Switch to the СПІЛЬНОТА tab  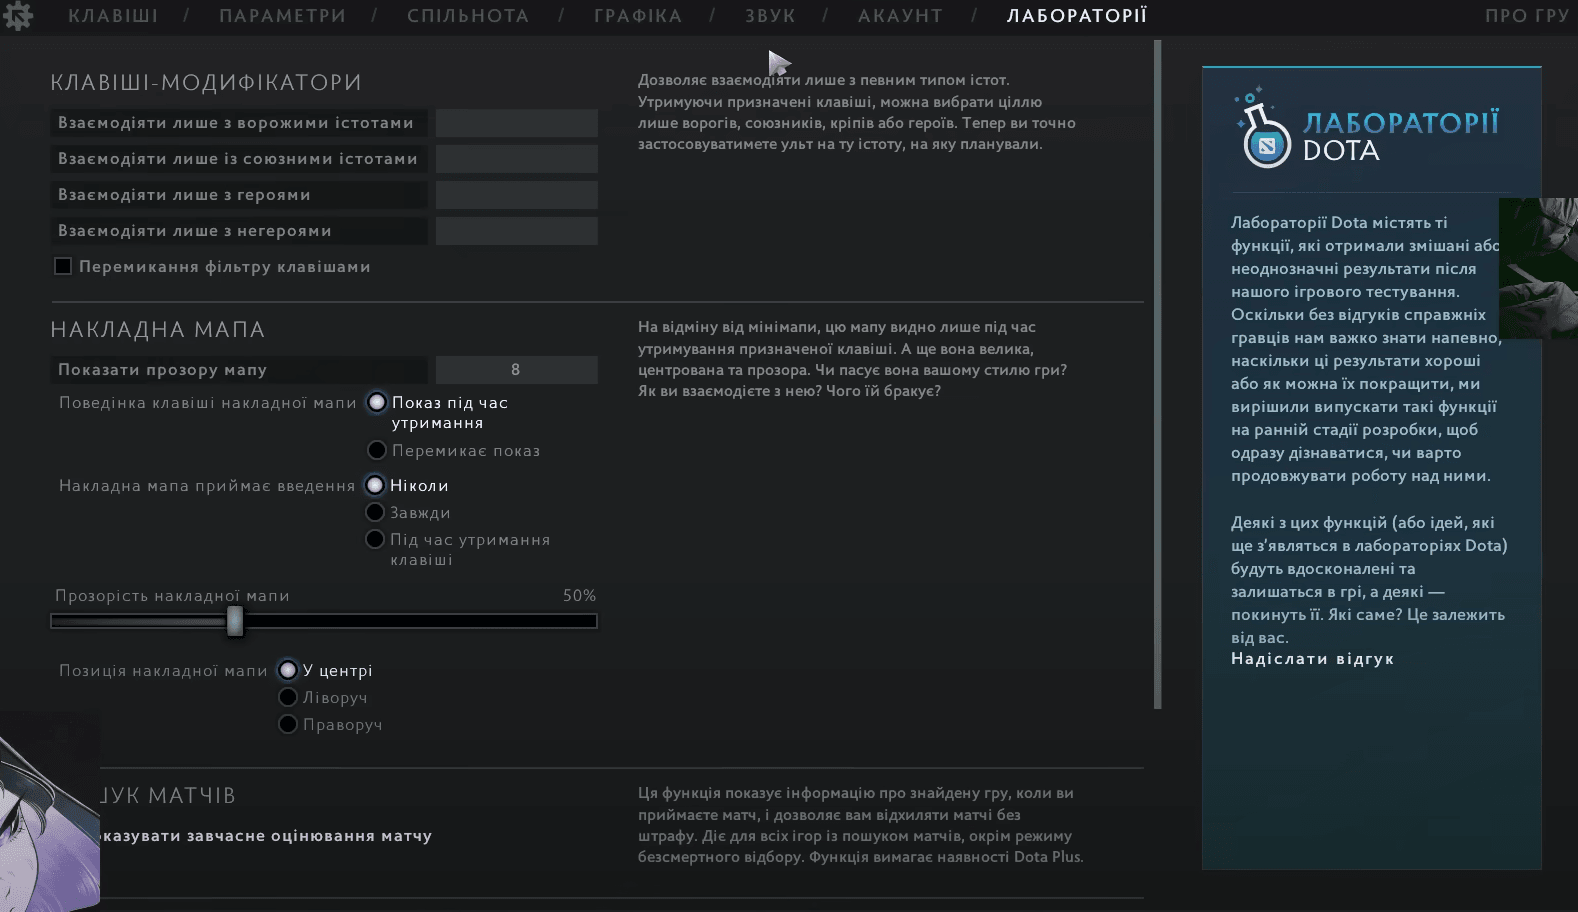468,16
